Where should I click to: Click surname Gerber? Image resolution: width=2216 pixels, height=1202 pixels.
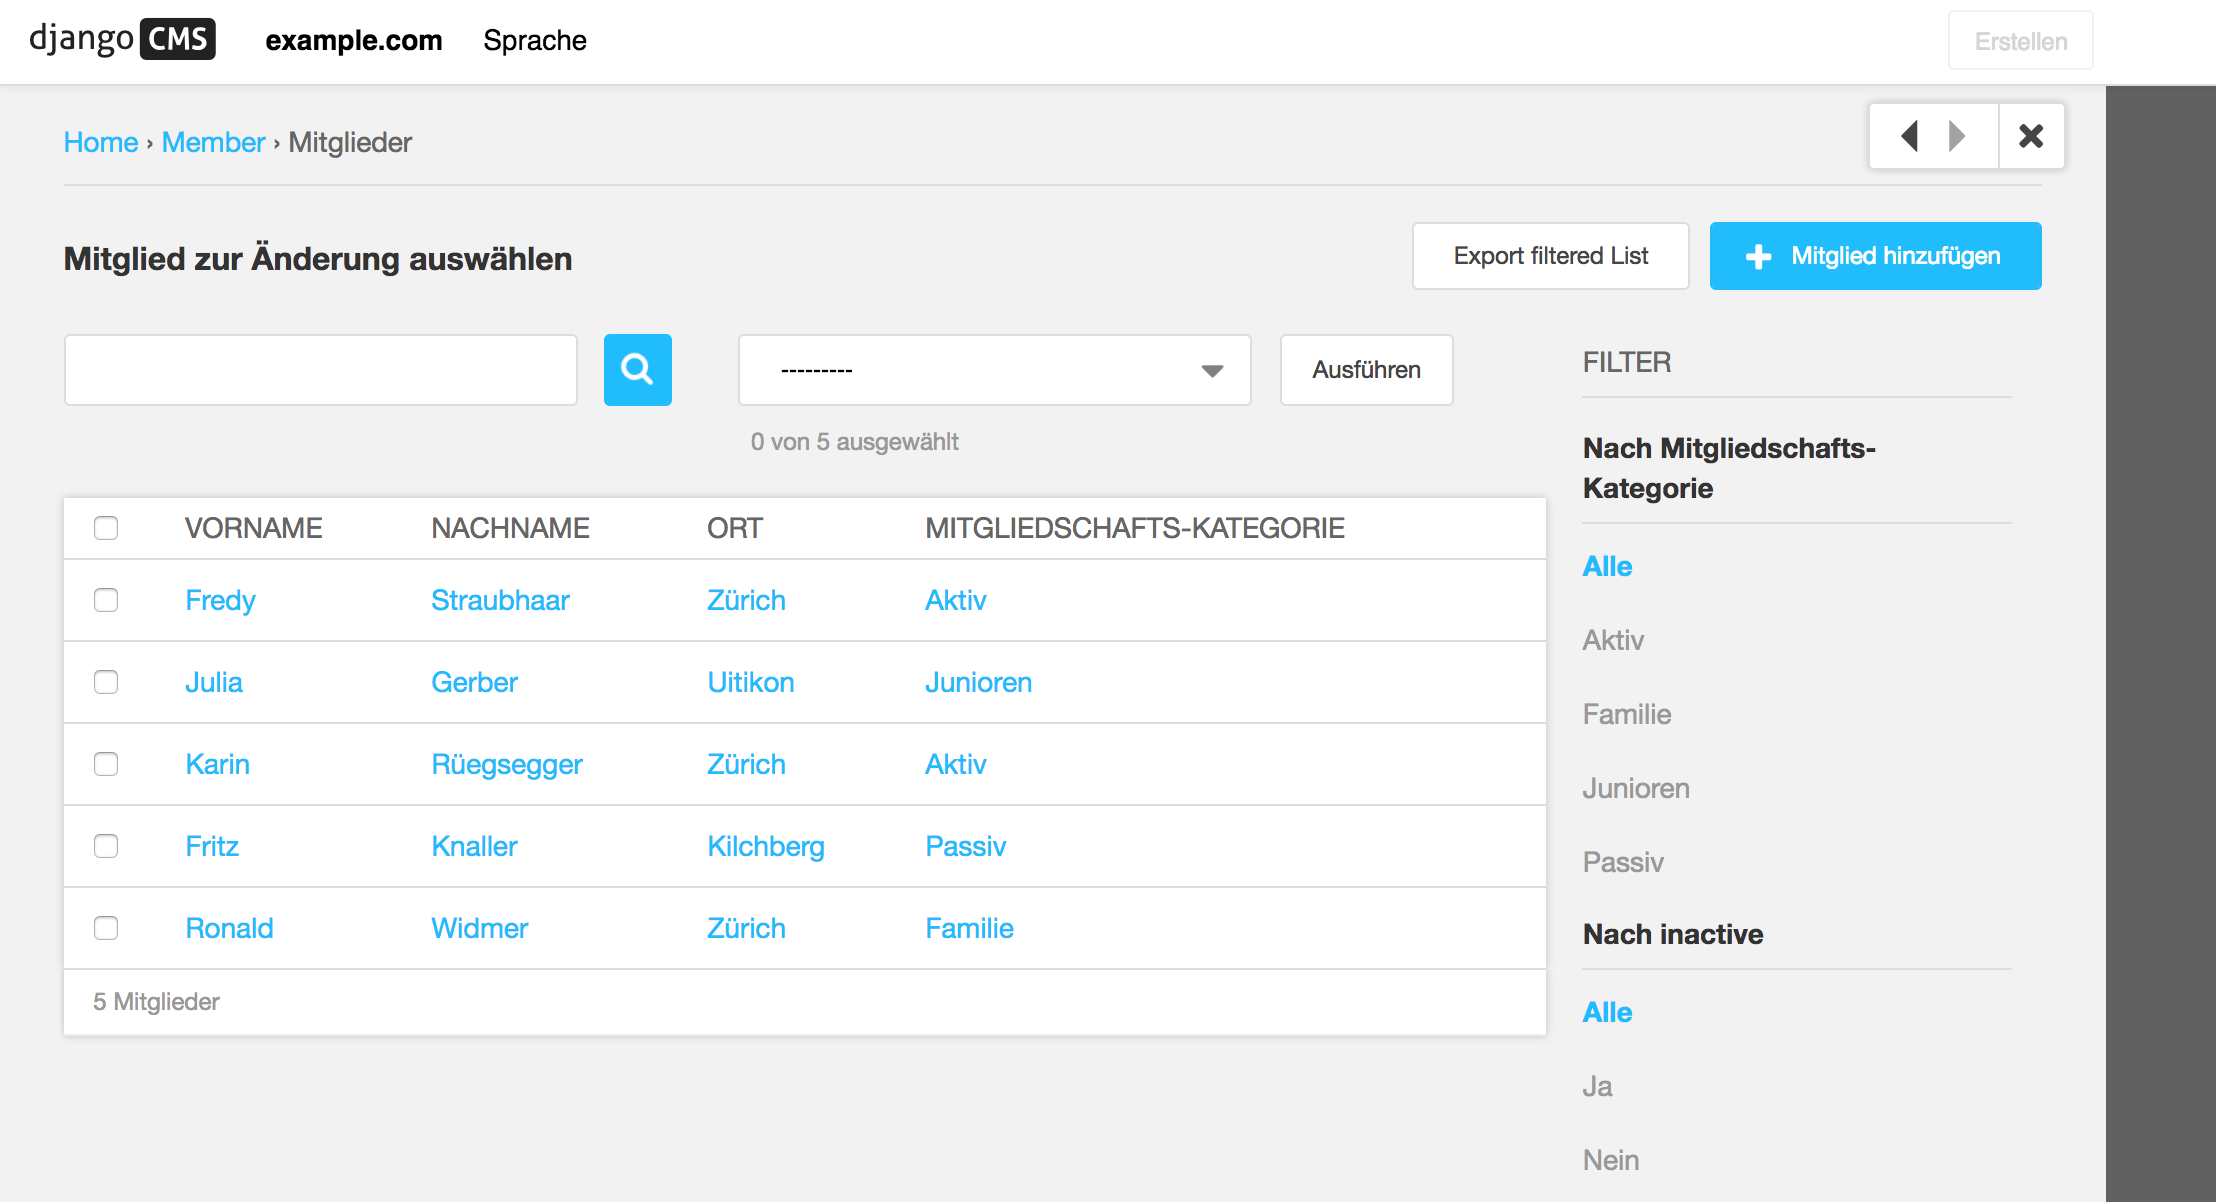(x=475, y=682)
